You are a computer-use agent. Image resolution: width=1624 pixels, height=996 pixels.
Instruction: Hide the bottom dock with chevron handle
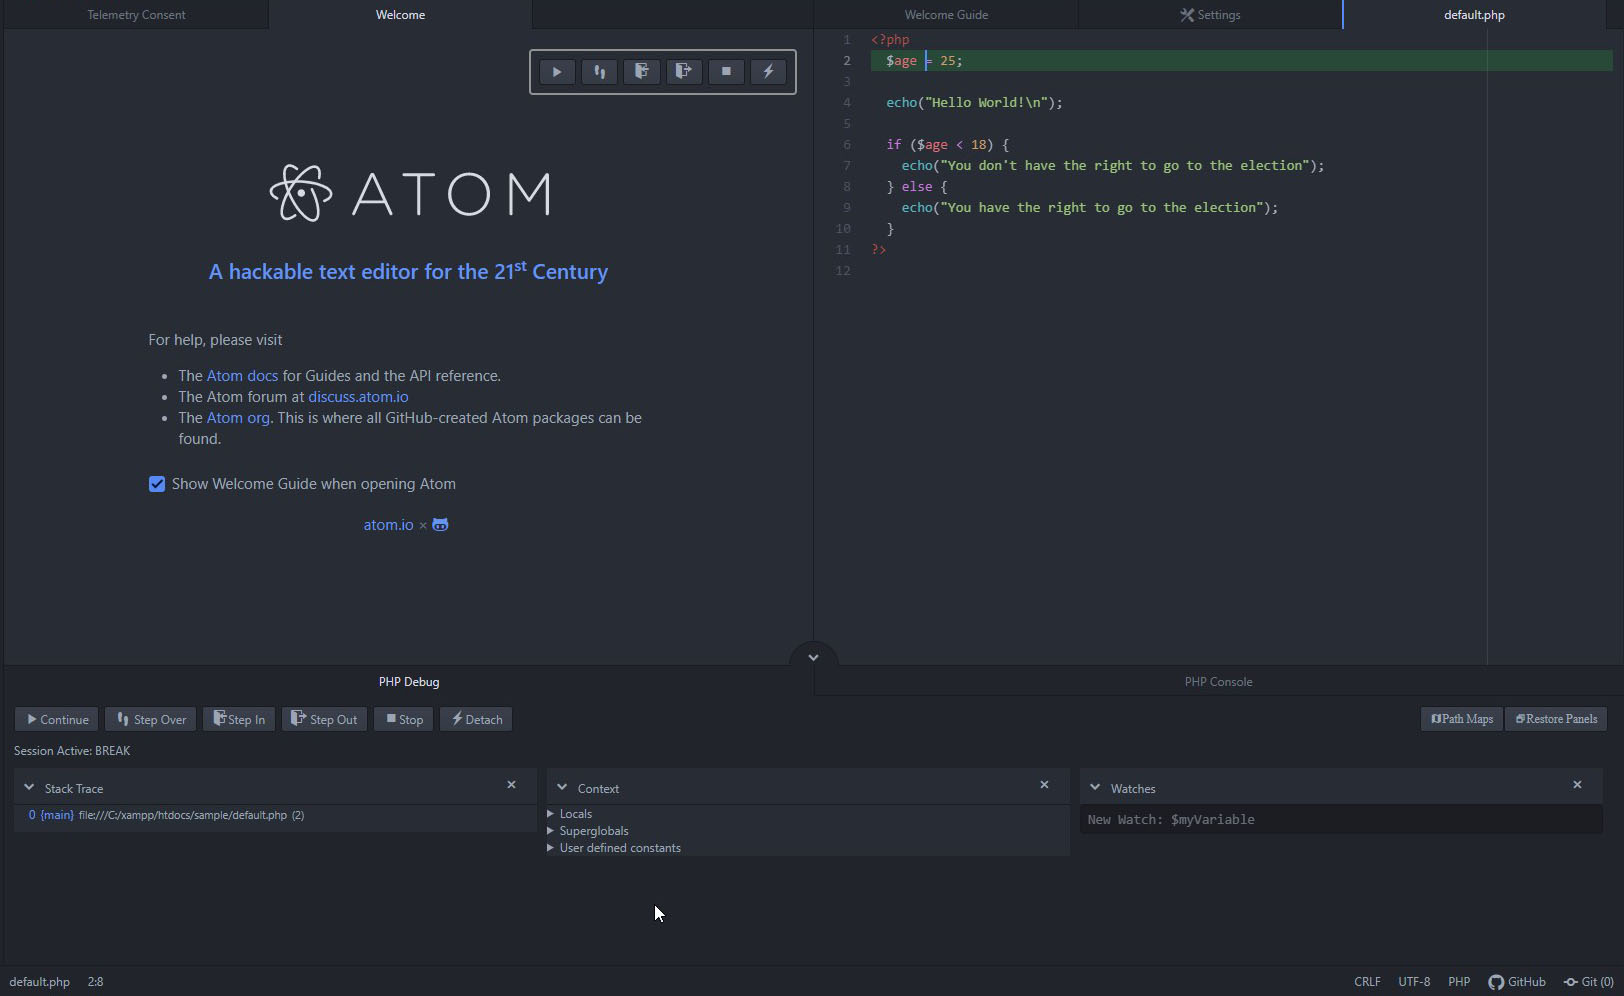coord(813,656)
